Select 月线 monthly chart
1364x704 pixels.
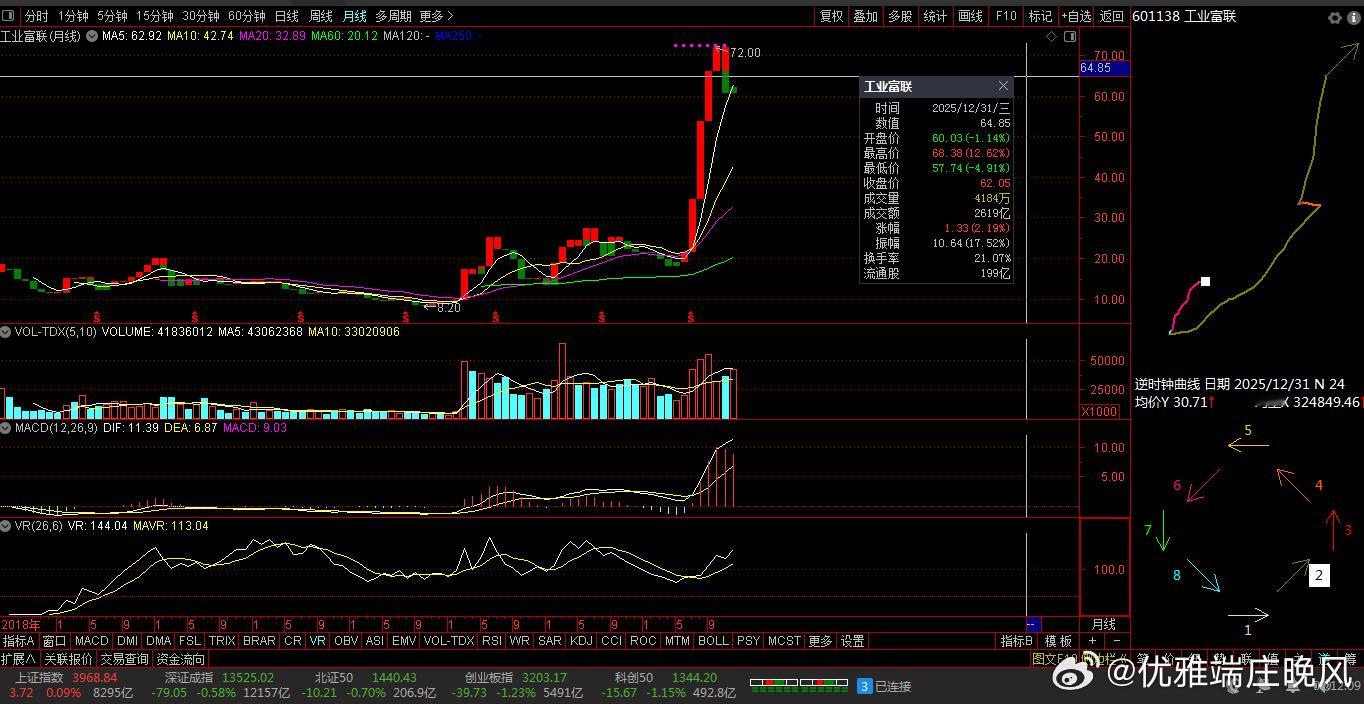tap(354, 16)
